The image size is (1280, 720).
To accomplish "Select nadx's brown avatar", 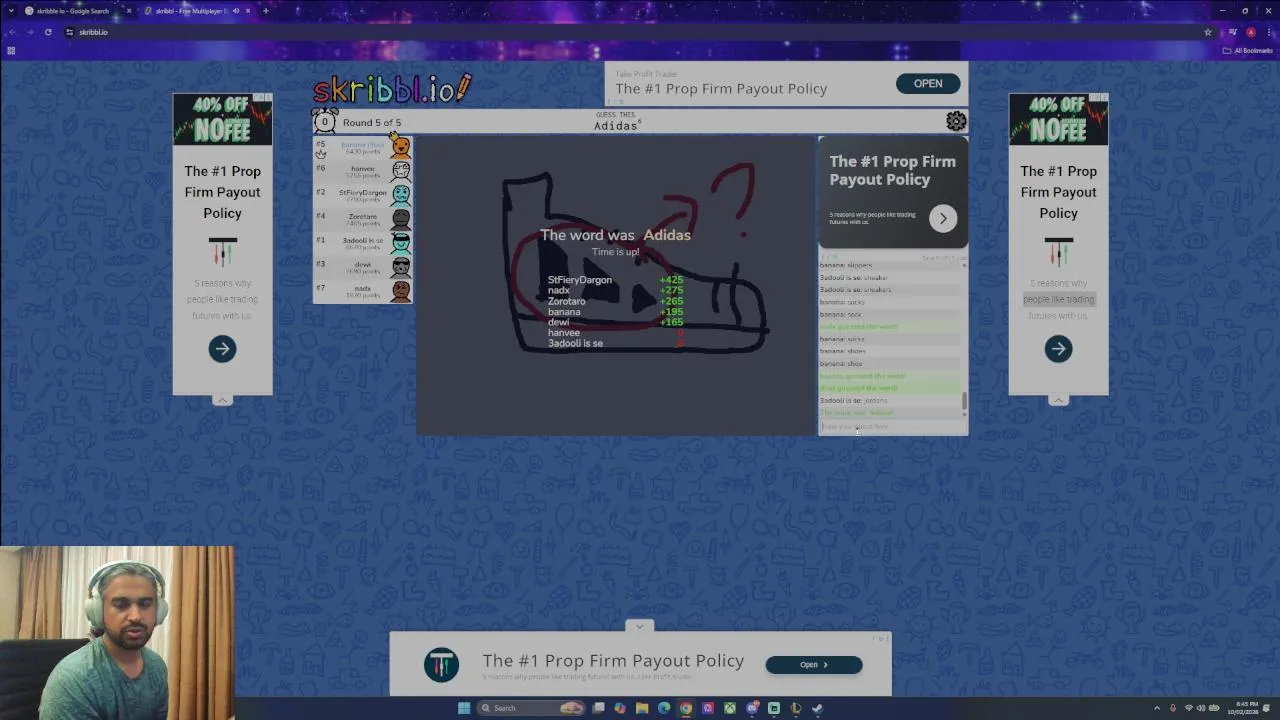I will pyautogui.click(x=400, y=291).
